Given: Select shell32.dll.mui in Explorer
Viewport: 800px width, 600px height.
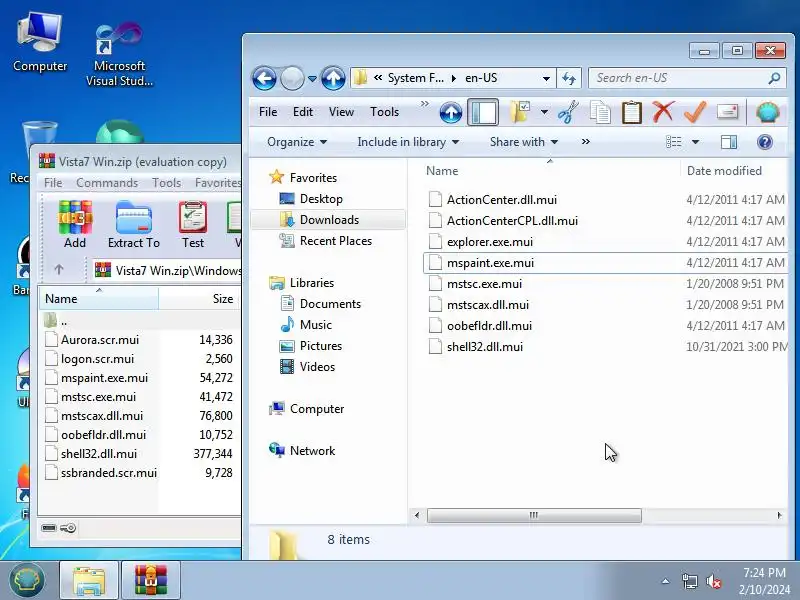Looking at the screenshot, I should (484, 346).
